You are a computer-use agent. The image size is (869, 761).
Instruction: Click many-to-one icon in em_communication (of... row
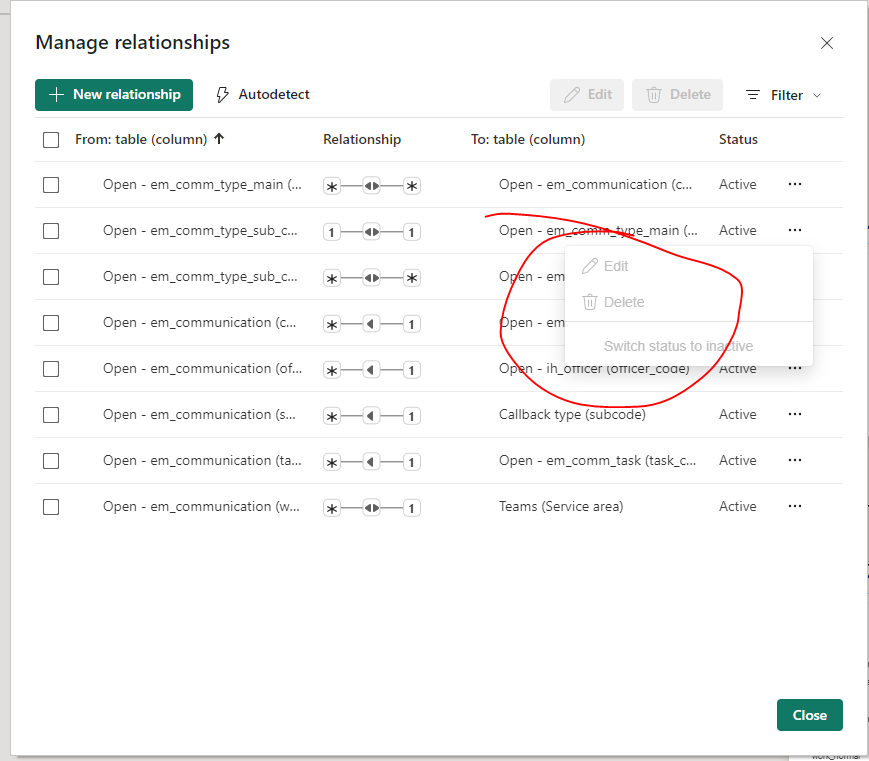372,370
